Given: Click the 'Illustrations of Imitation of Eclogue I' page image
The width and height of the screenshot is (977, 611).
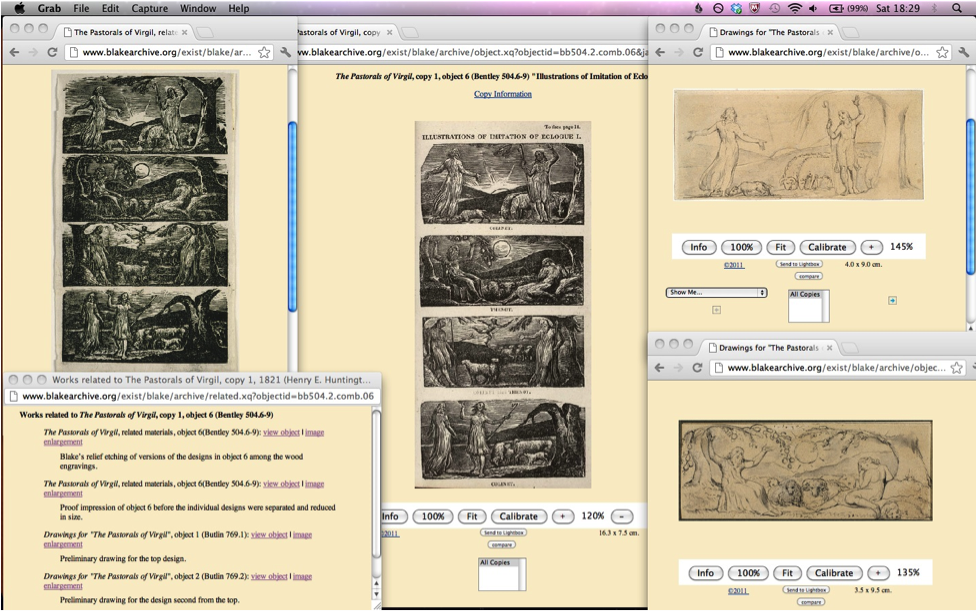Looking at the screenshot, I should (x=503, y=305).
